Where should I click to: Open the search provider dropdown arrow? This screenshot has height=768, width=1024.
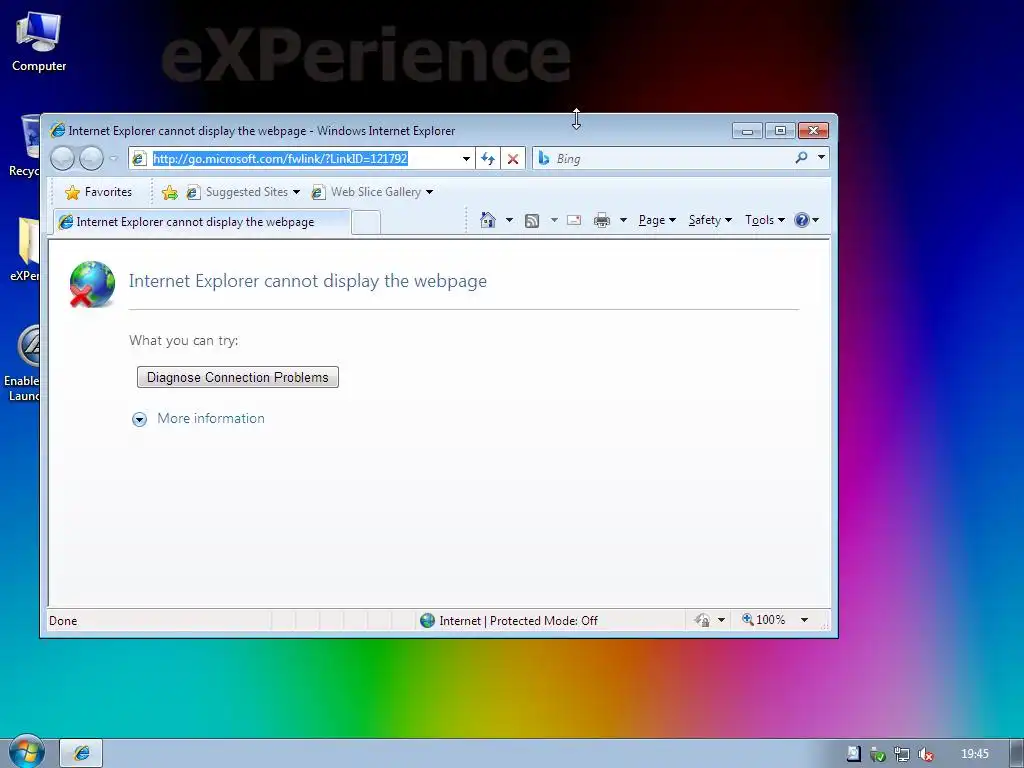point(822,157)
